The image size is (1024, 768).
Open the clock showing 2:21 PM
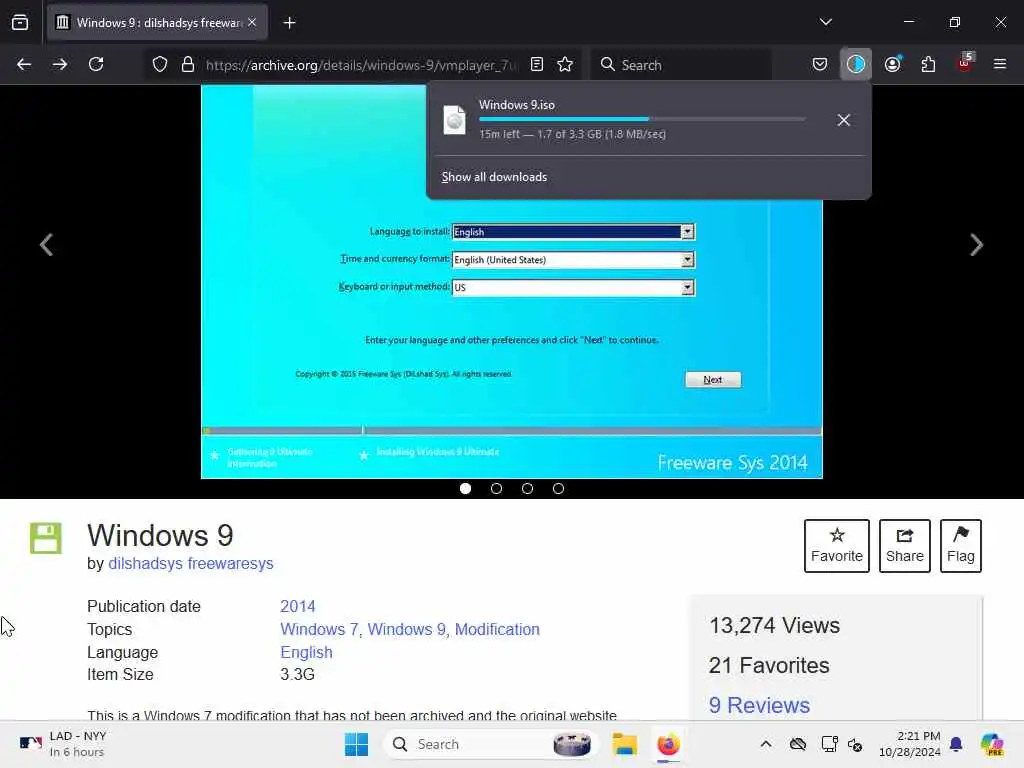point(909,744)
